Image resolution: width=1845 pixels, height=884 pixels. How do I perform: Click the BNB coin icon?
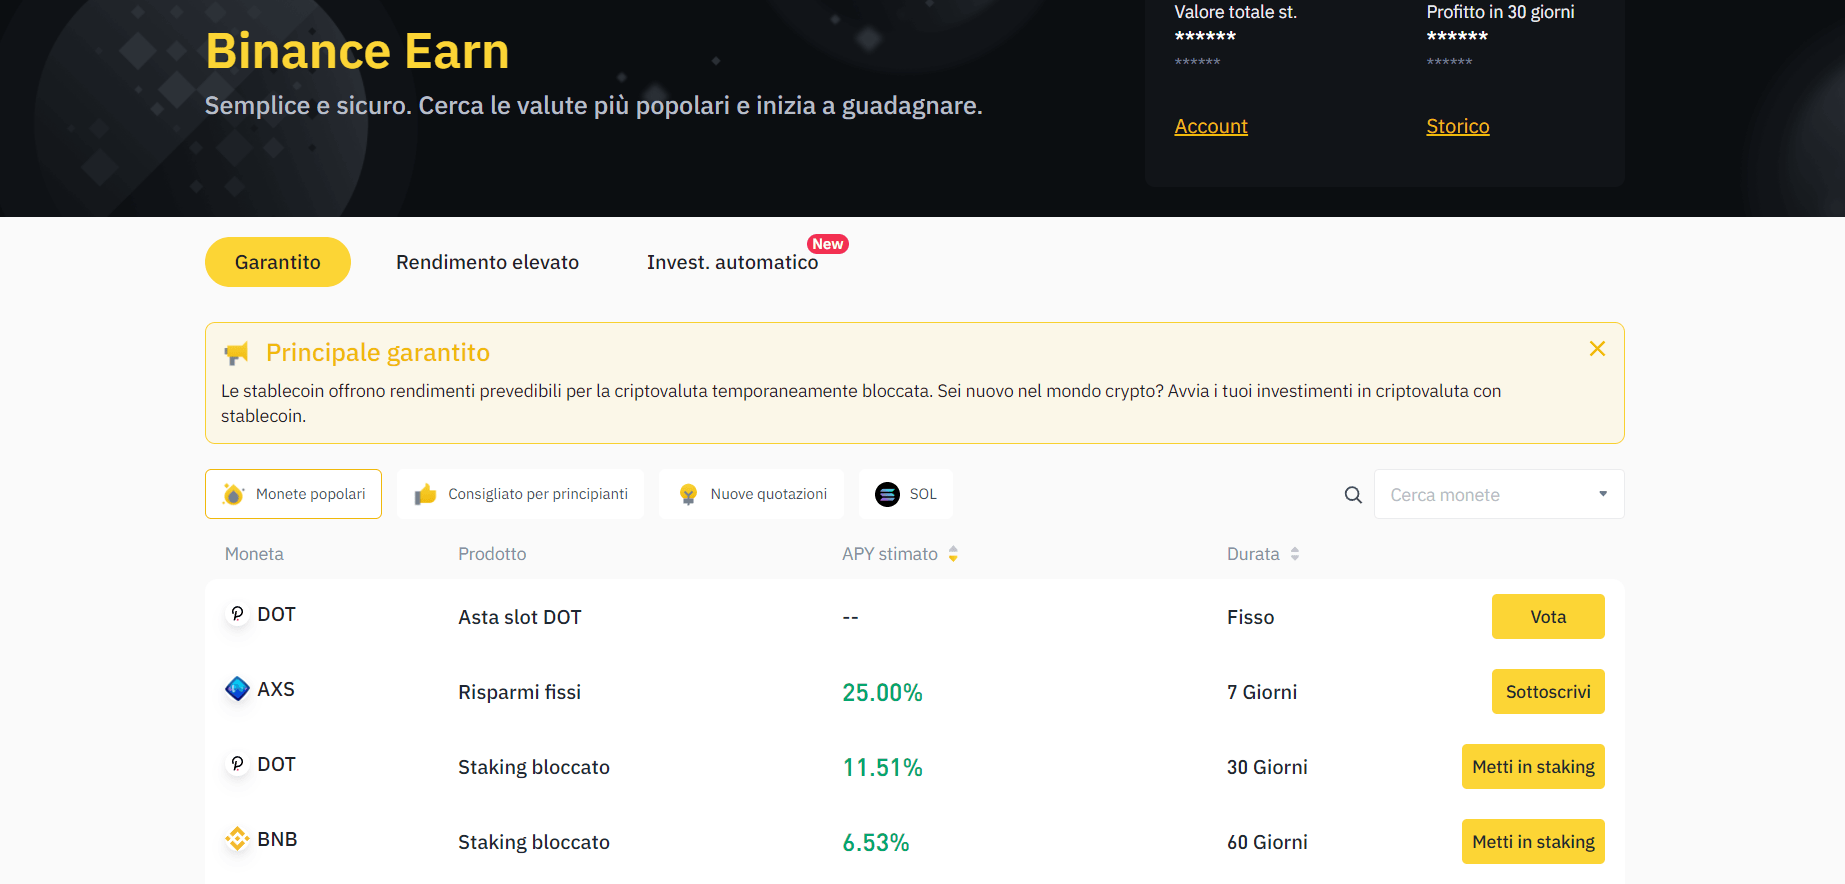[x=237, y=839]
